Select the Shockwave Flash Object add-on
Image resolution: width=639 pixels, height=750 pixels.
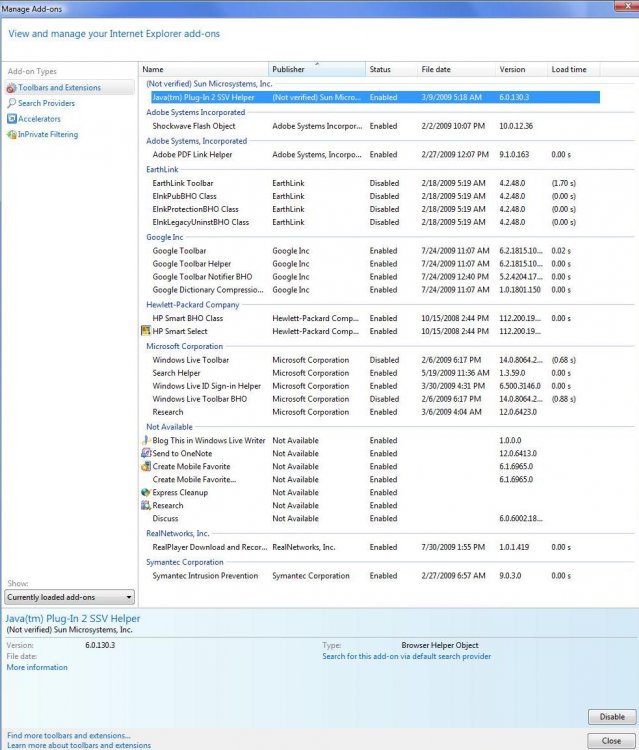(194, 126)
